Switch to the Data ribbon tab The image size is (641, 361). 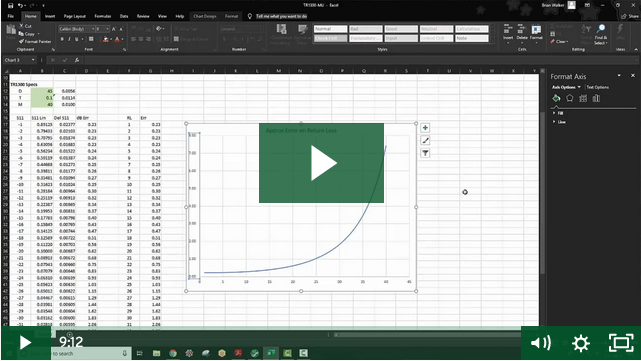coord(124,16)
